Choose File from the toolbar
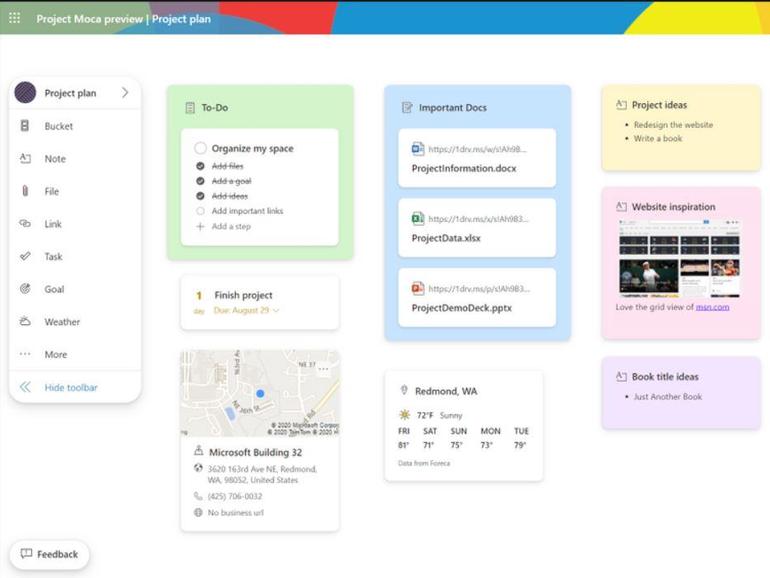The height and width of the screenshot is (578, 770). coord(52,192)
